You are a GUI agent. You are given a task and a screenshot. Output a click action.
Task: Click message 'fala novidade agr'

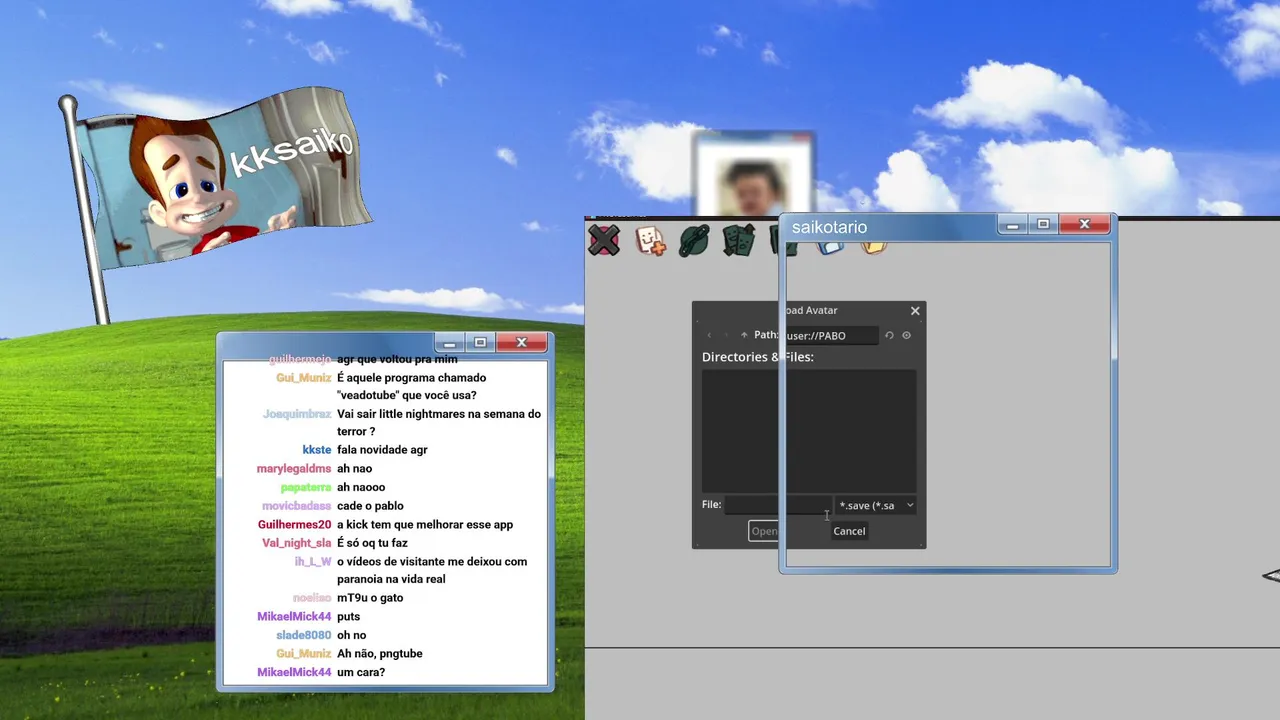coord(382,450)
